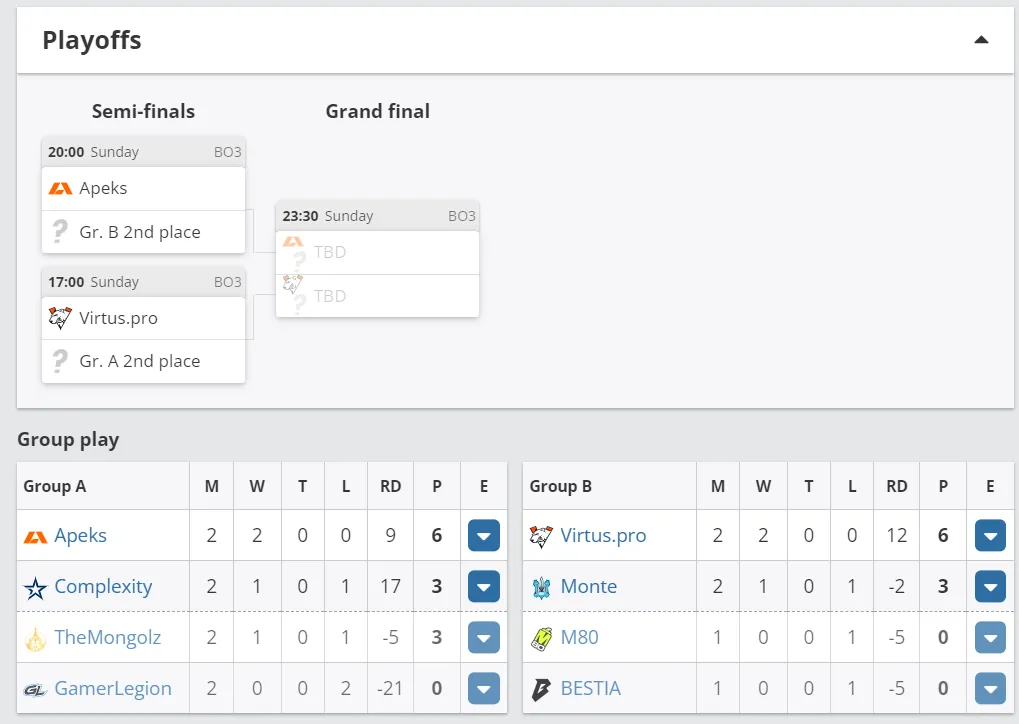Click the Playoffs heading
Viewport: 1019px width, 724px height.
click(92, 40)
